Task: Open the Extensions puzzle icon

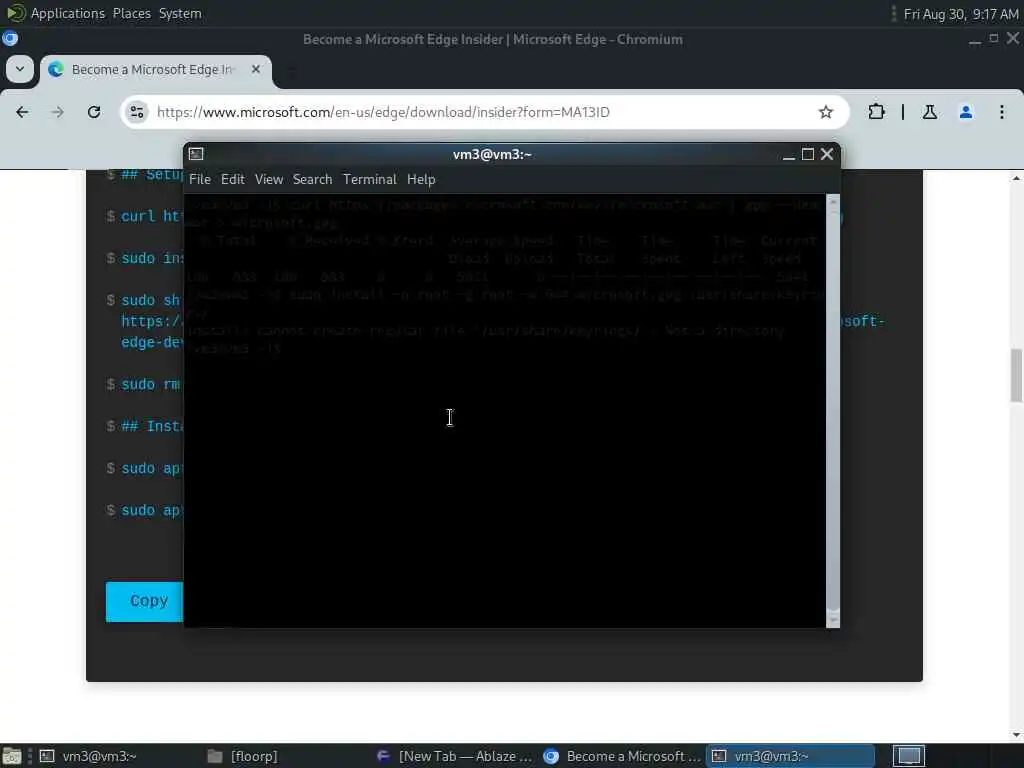Action: click(x=876, y=112)
